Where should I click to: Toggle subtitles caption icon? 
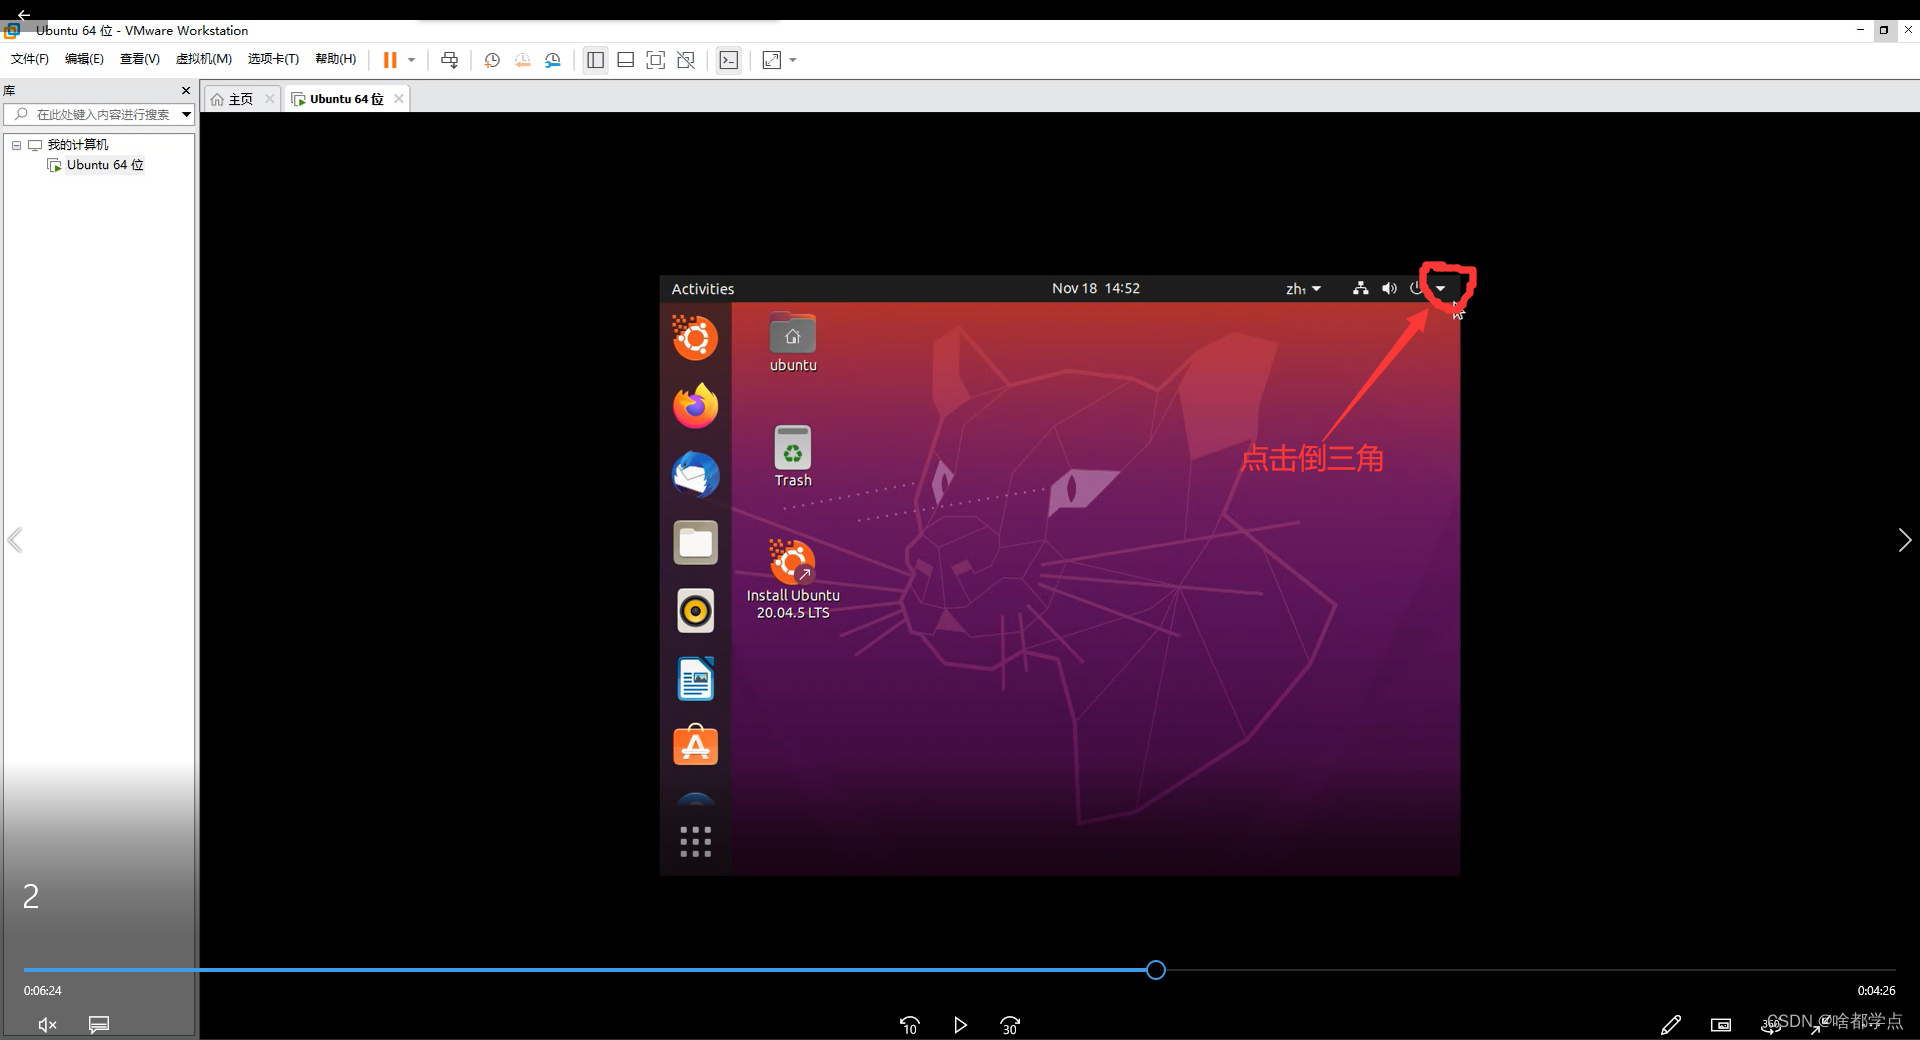click(x=99, y=1025)
